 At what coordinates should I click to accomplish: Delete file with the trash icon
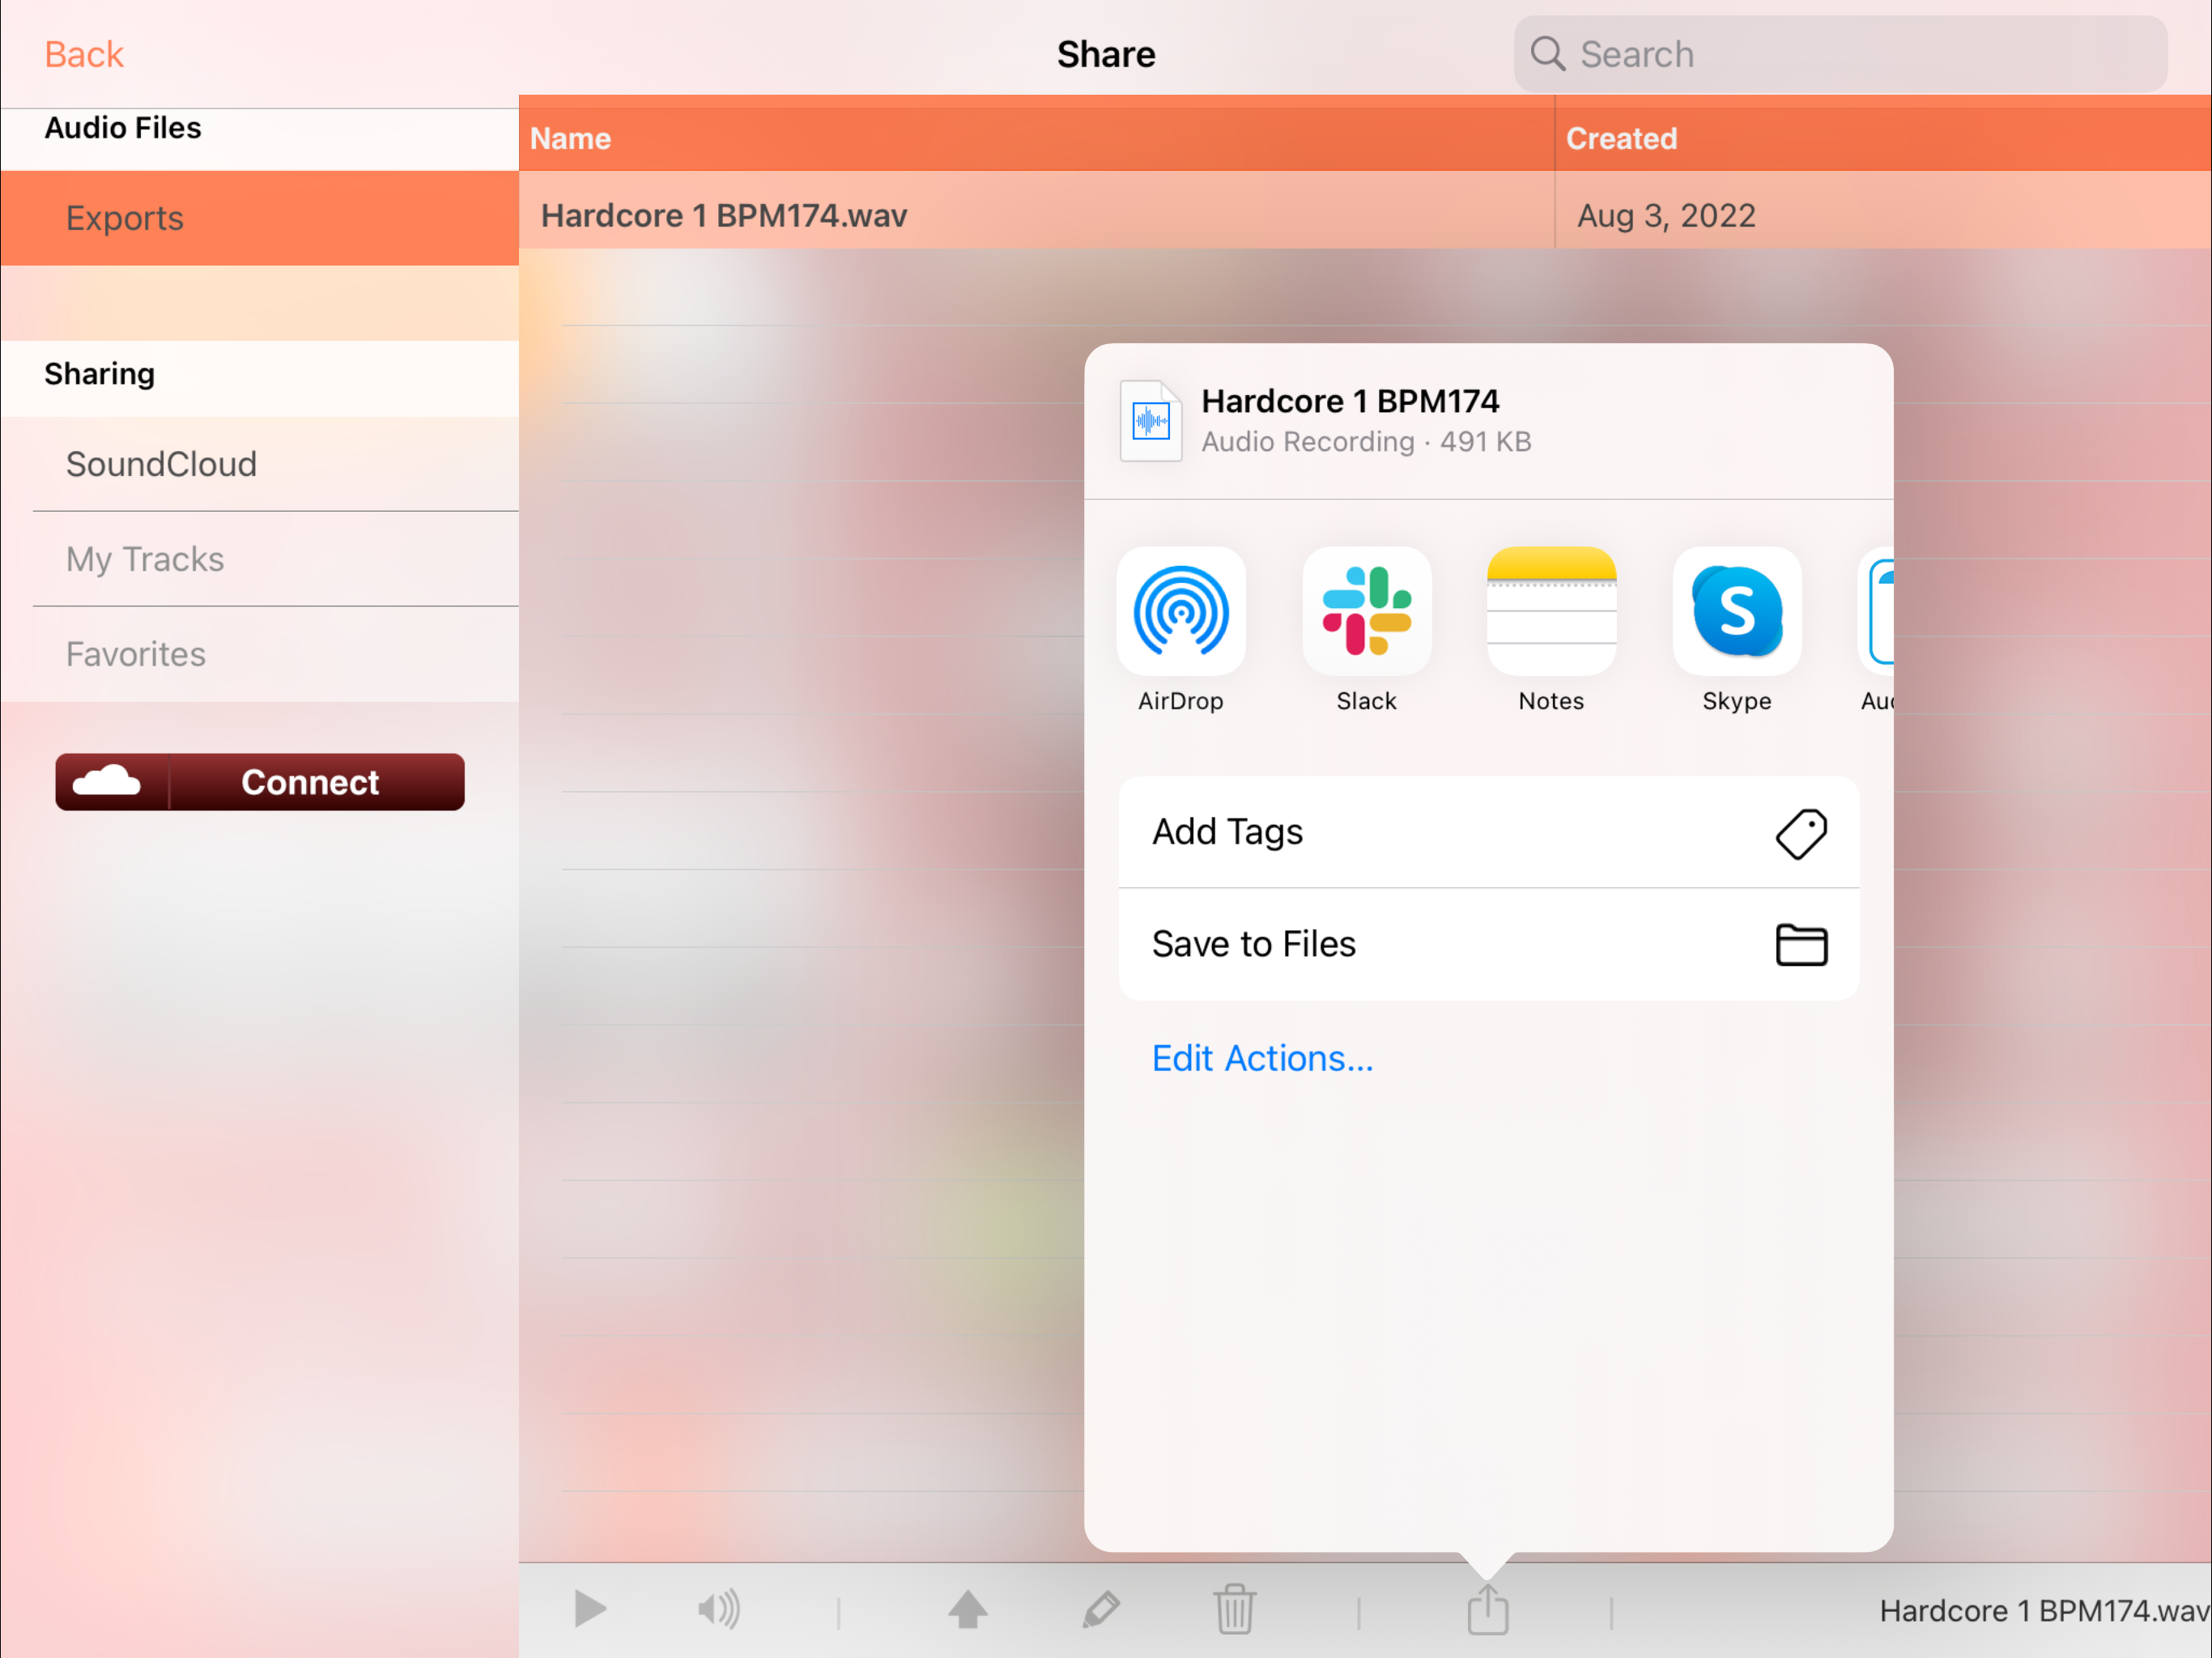1235,1609
